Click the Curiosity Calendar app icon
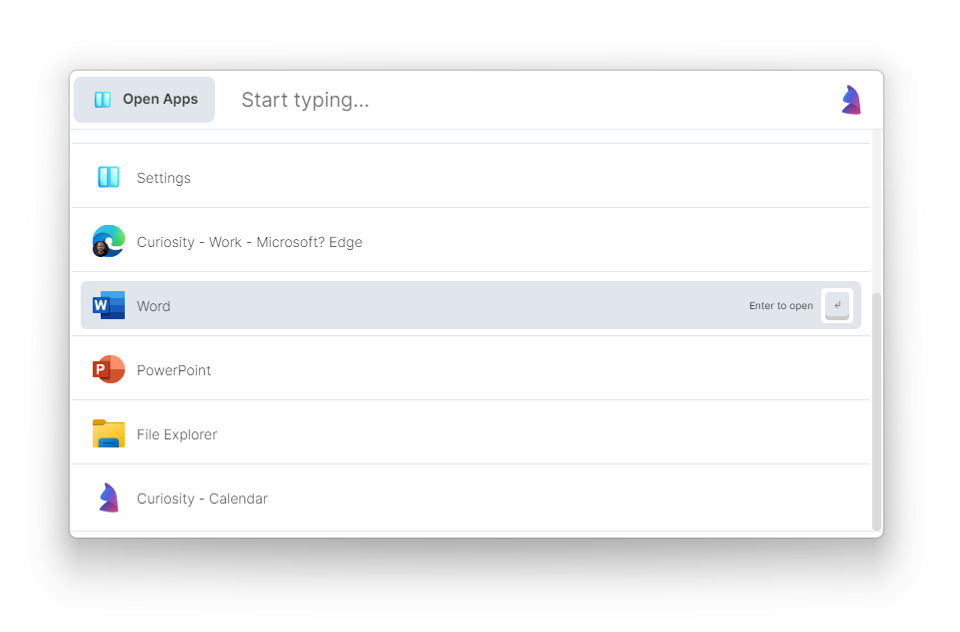Viewport: 960px width, 632px height. [x=108, y=497]
